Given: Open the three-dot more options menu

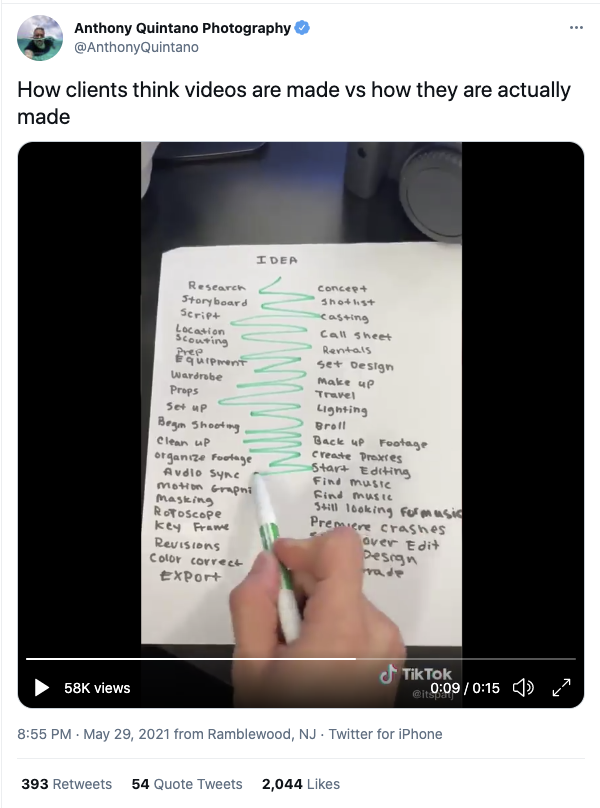Looking at the screenshot, I should 576,27.
